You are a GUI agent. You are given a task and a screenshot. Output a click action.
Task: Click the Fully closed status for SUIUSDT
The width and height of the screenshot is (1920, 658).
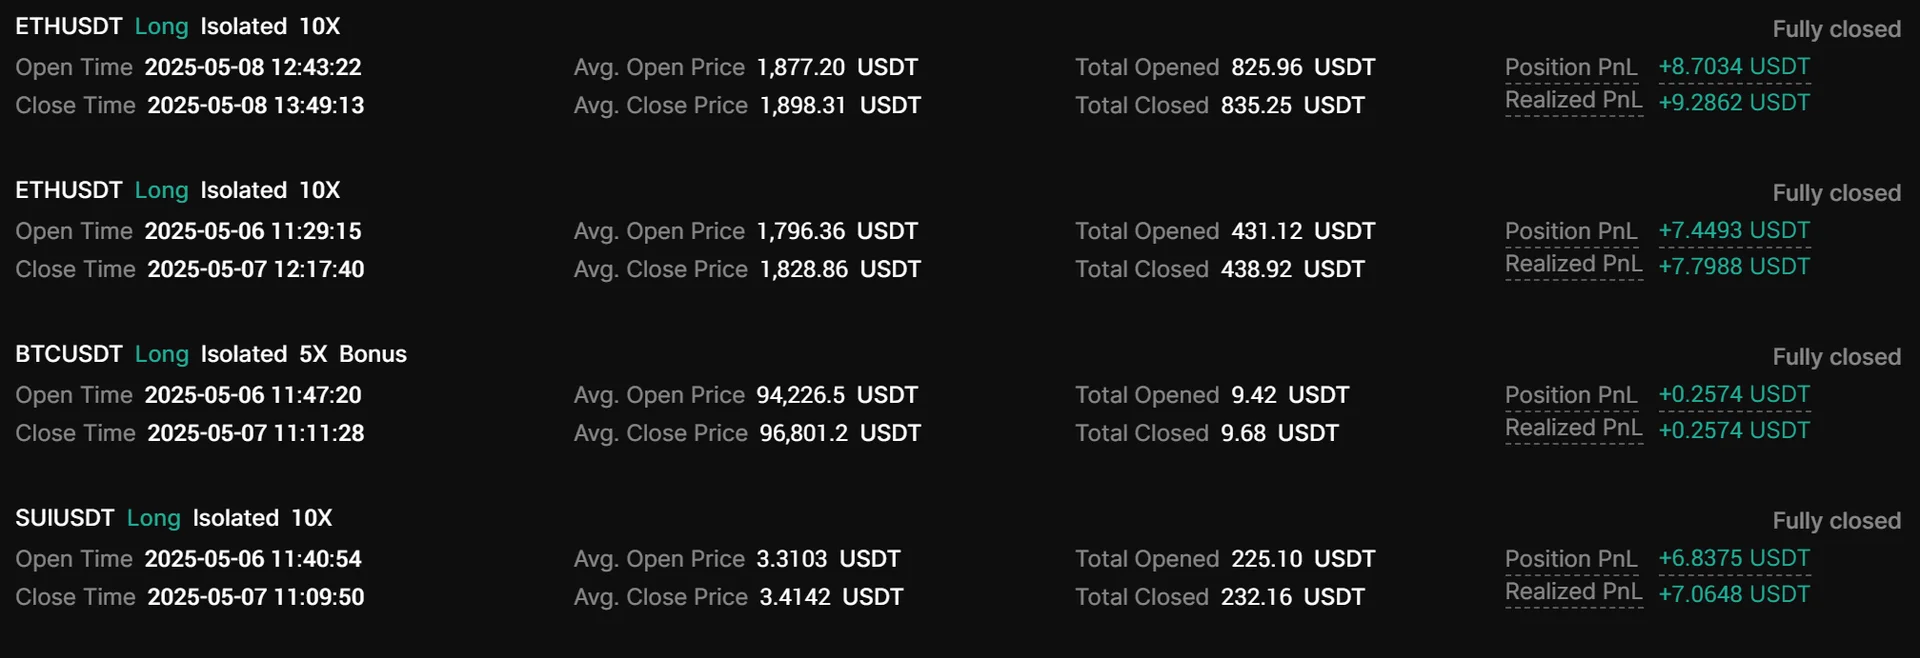[x=1836, y=521]
